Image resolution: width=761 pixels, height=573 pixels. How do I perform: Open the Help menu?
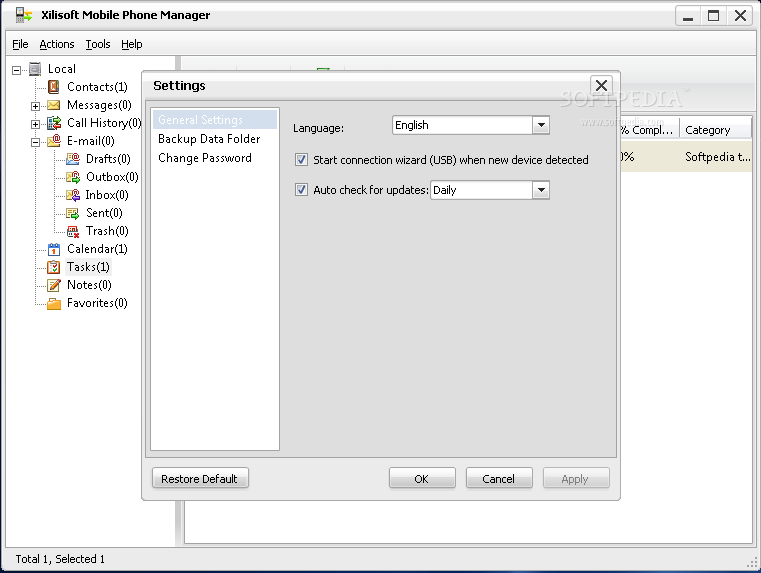click(132, 44)
